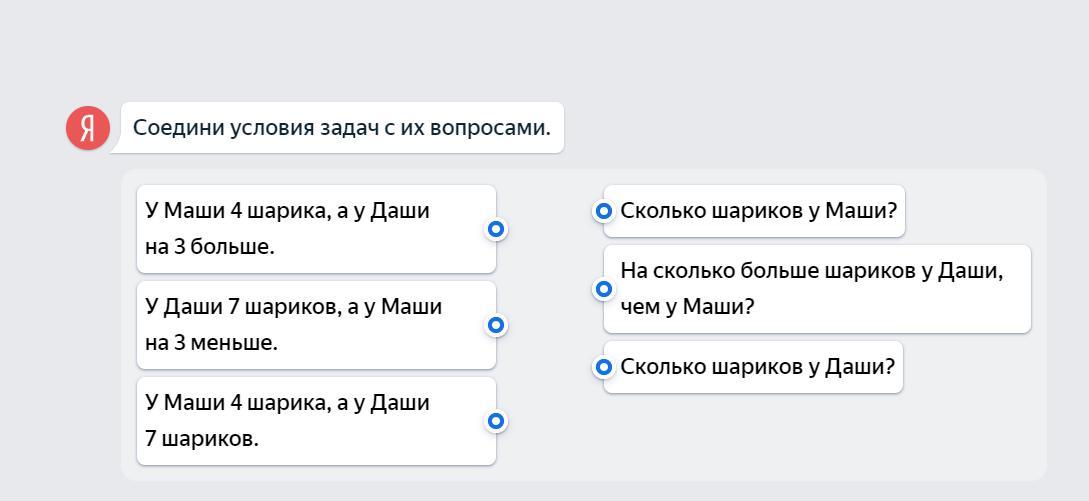
Task: Choose the question "На сколько больше шариков у Даши"
Action: tap(811, 271)
